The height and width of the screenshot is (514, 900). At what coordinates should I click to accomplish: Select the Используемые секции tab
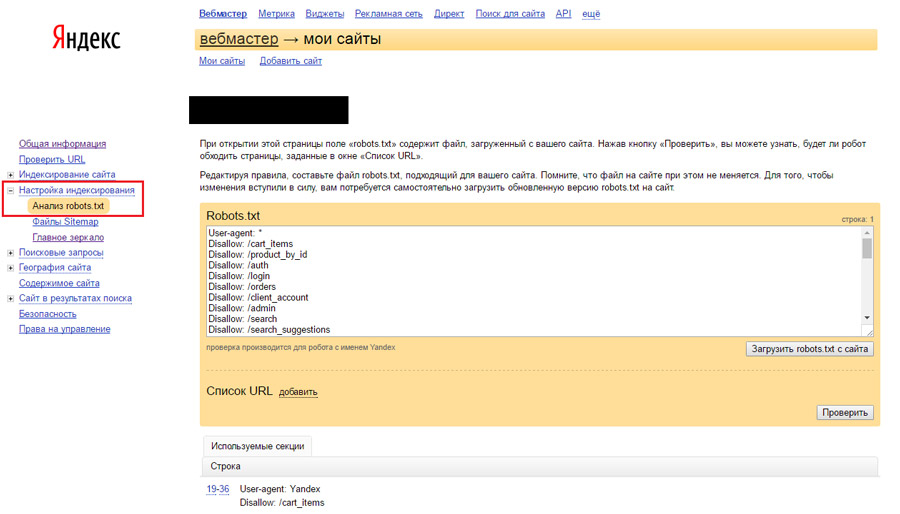coord(257,446)
